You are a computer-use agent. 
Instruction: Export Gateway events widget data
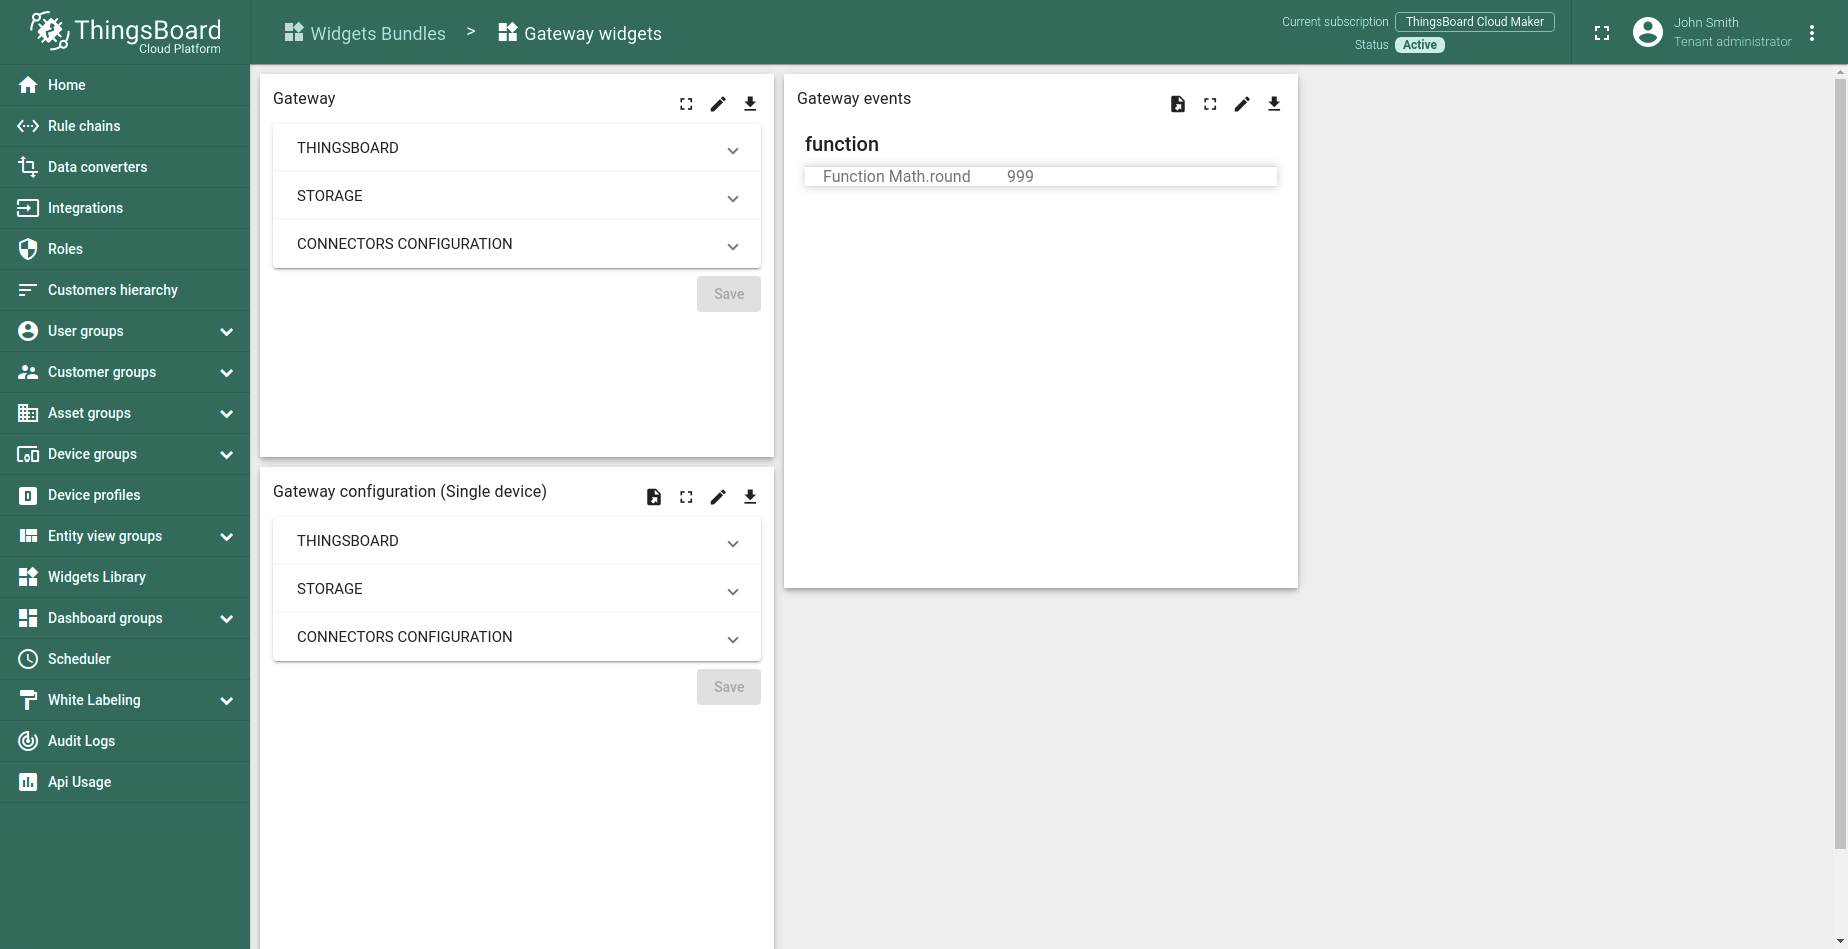1178,104
